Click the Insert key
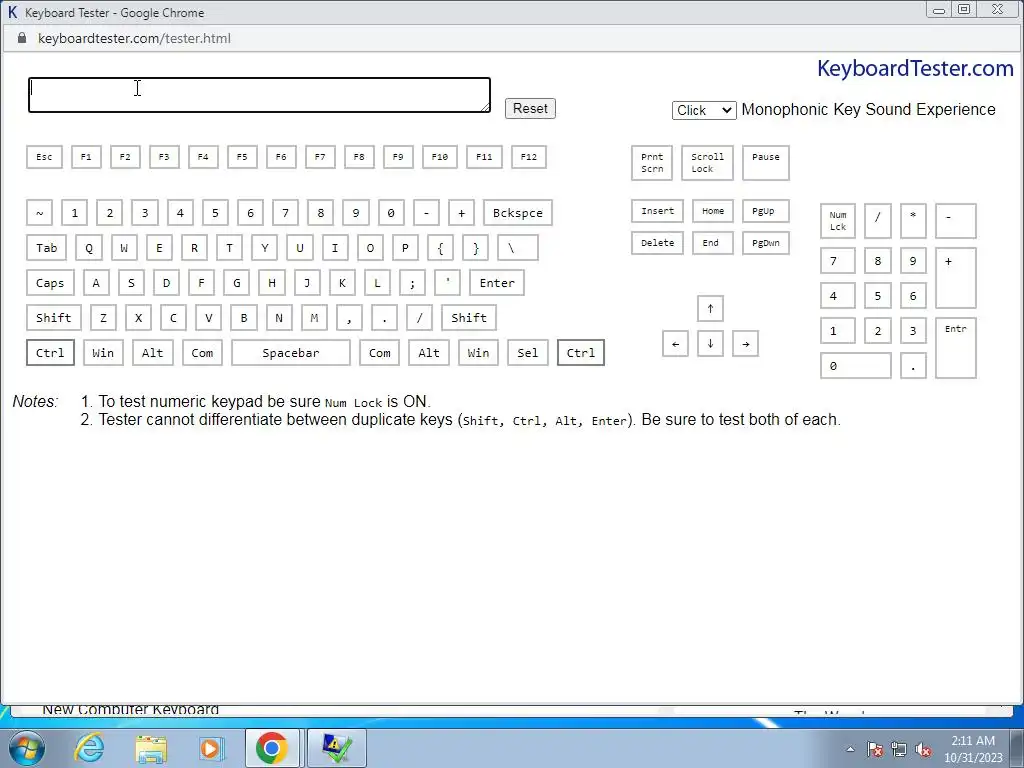The image size is (1024, 768). tap(658, 211)
